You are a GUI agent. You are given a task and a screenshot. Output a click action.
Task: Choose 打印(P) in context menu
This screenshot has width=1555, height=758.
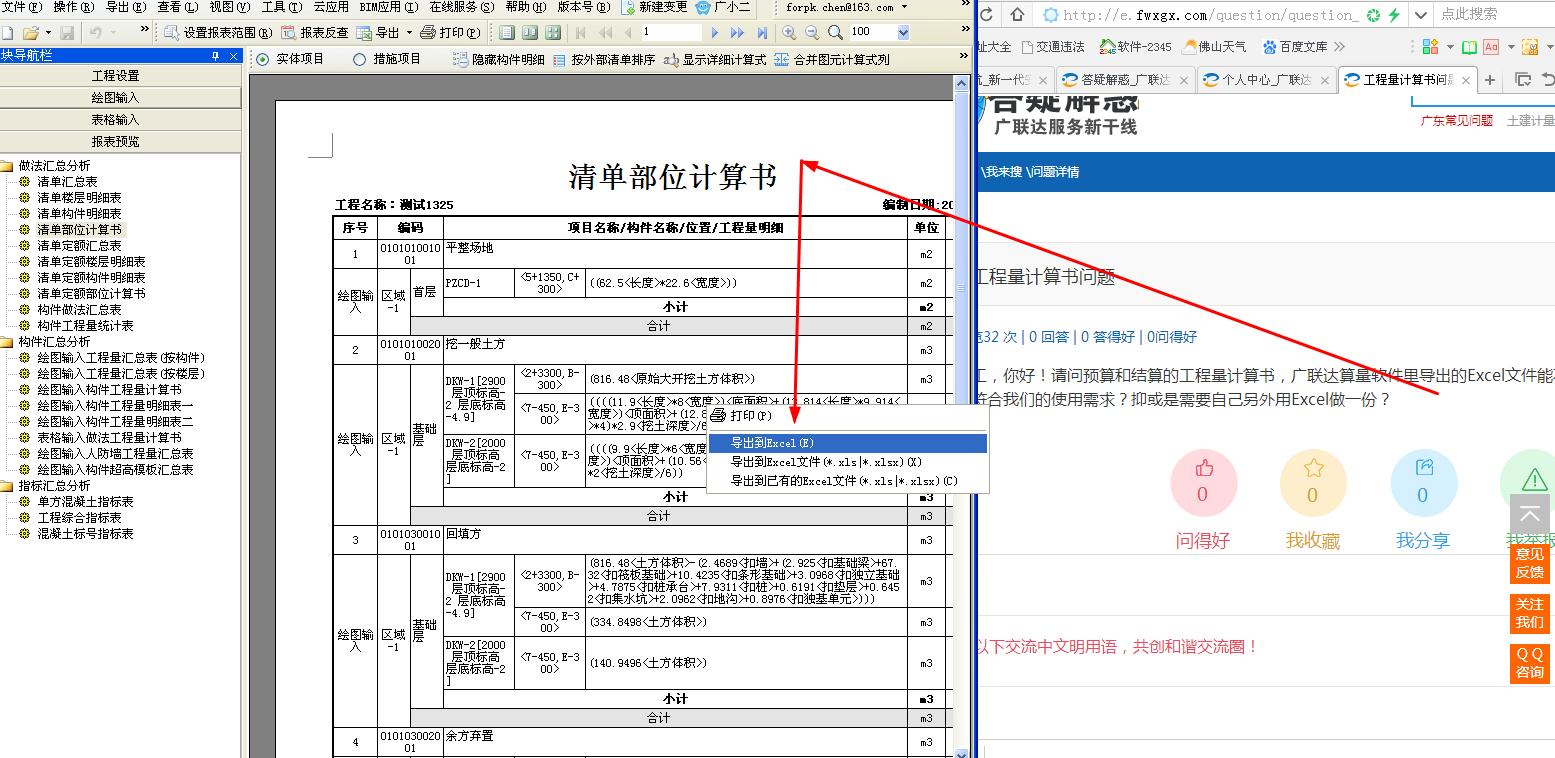848,416
